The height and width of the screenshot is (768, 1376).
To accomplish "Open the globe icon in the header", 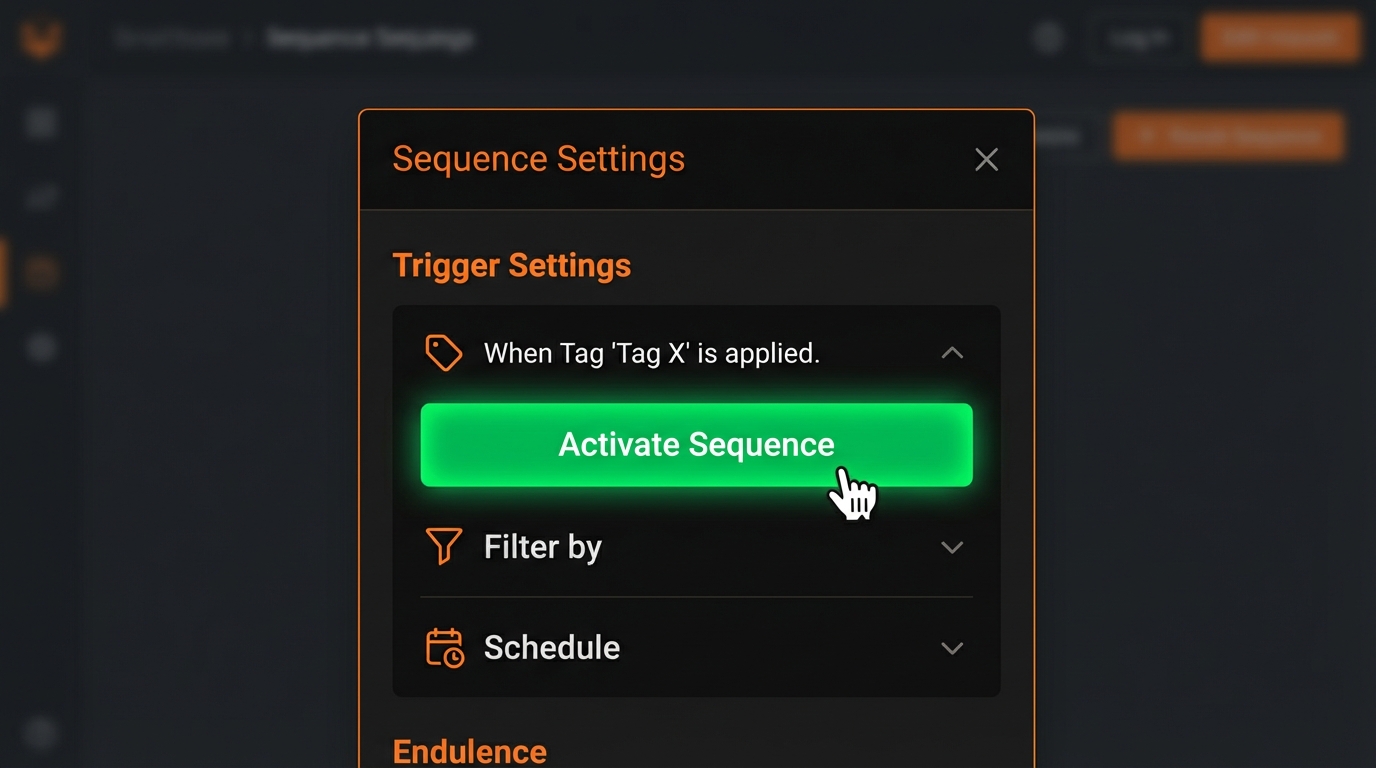I will (x=1047, y=37).
